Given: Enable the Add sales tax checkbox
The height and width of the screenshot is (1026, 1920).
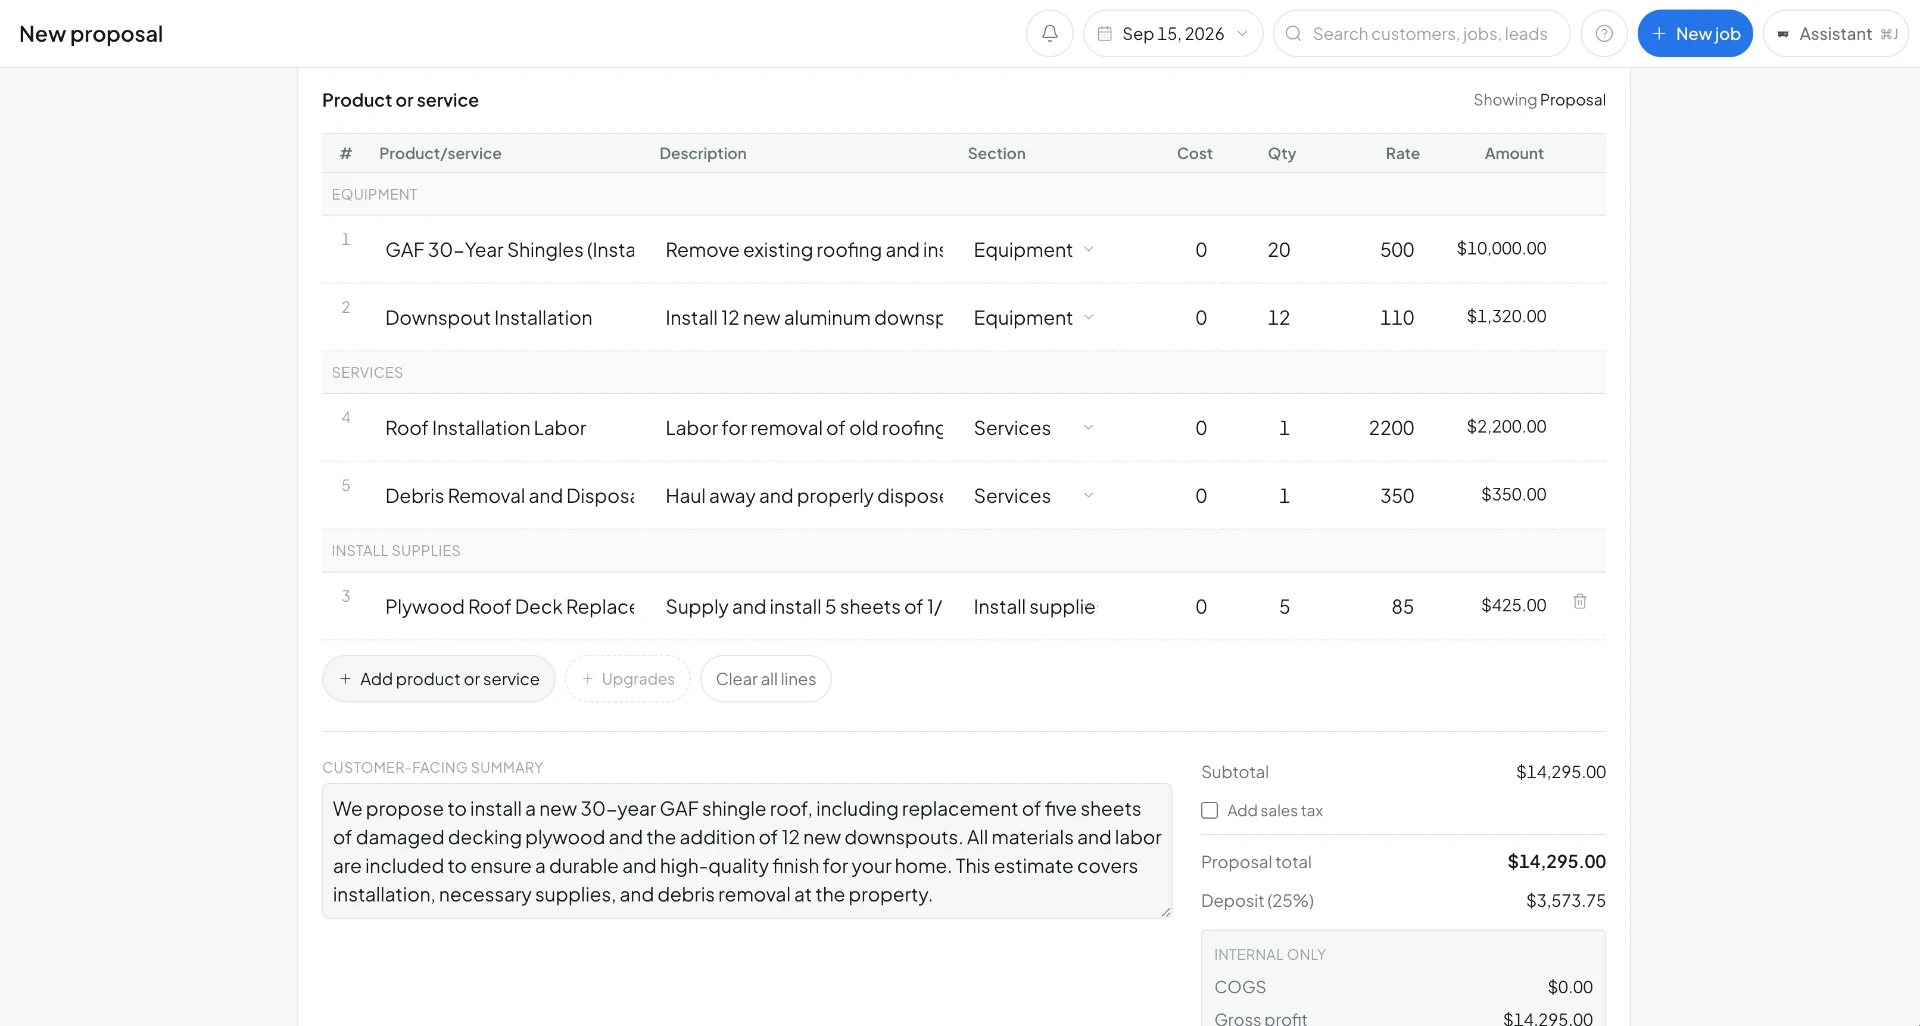Looking at the screenshot, I should (1210, 811).
